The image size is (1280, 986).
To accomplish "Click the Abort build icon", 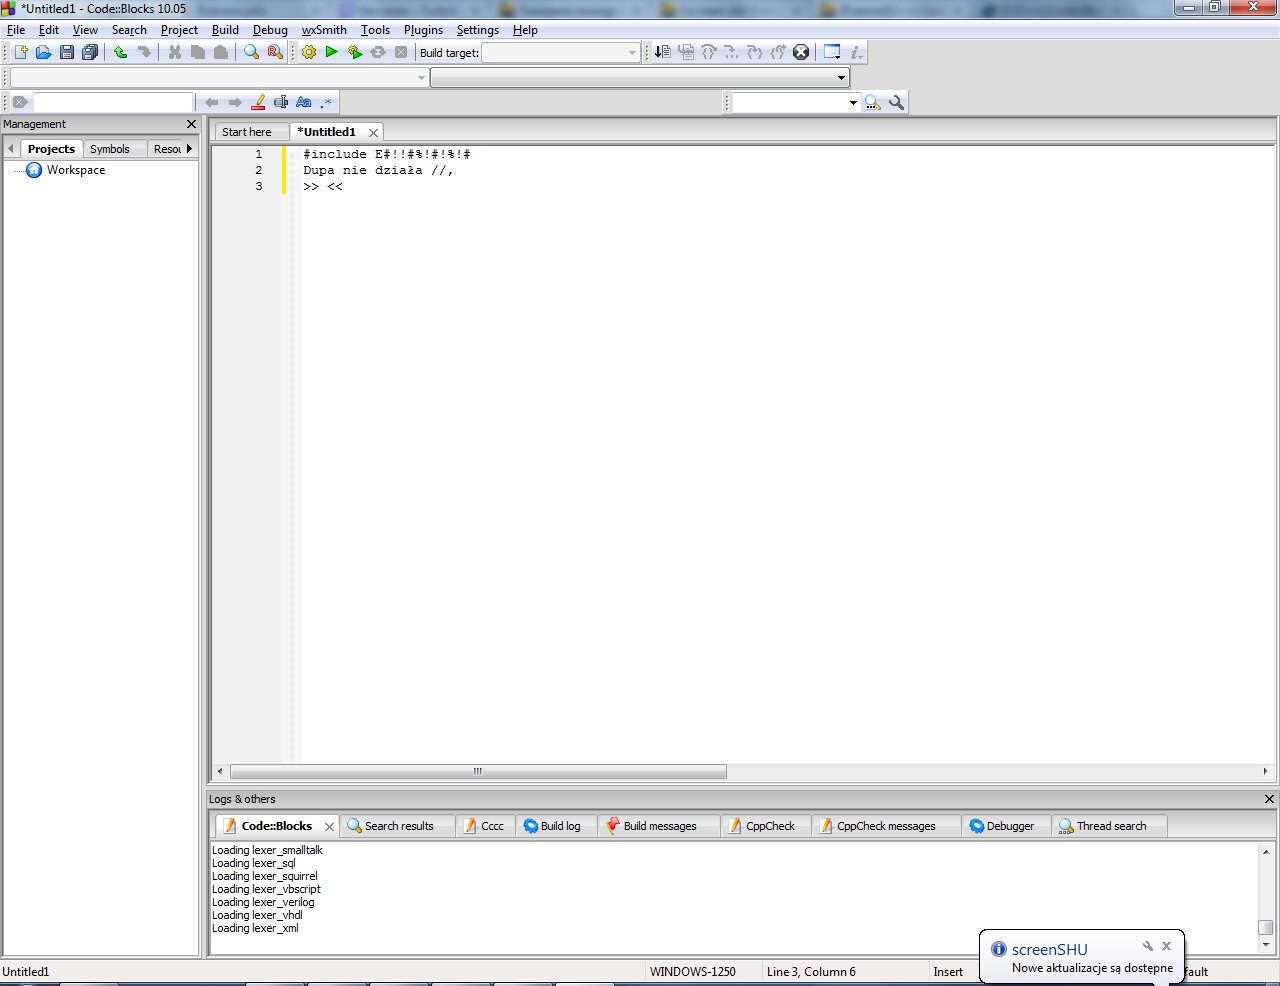I will [x=401, y=52].
